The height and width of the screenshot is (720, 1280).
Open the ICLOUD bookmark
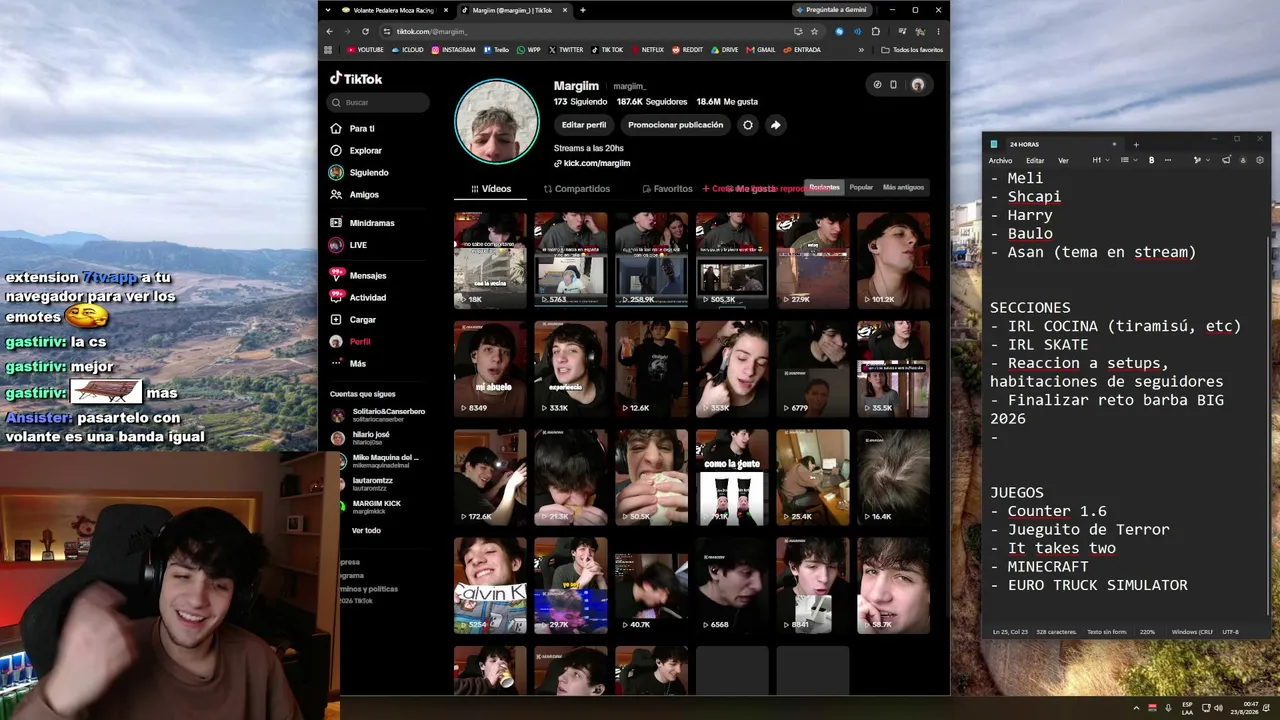pos(408,49)
